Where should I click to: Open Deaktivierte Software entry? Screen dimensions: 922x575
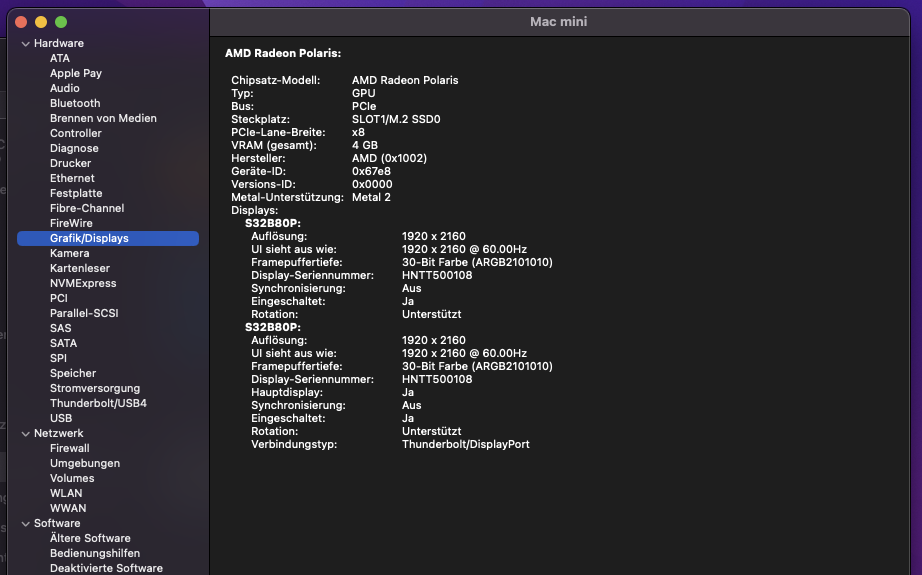106,568
